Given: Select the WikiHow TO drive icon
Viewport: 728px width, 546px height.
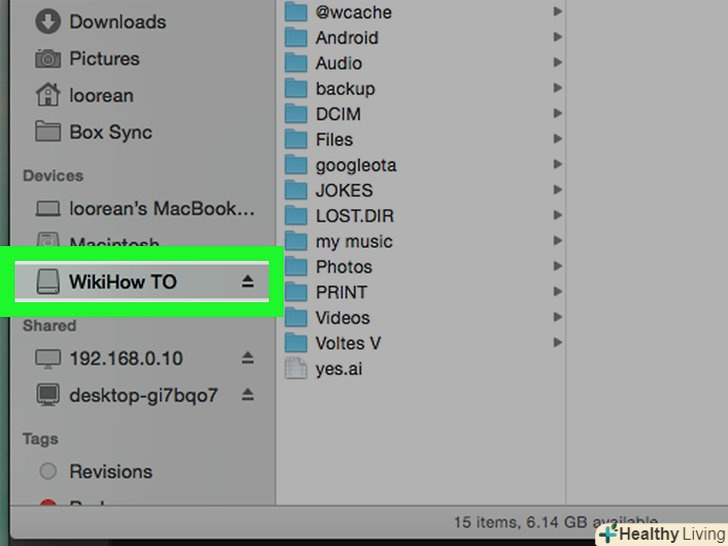Looking at the screenshot, I should (48, 281).
